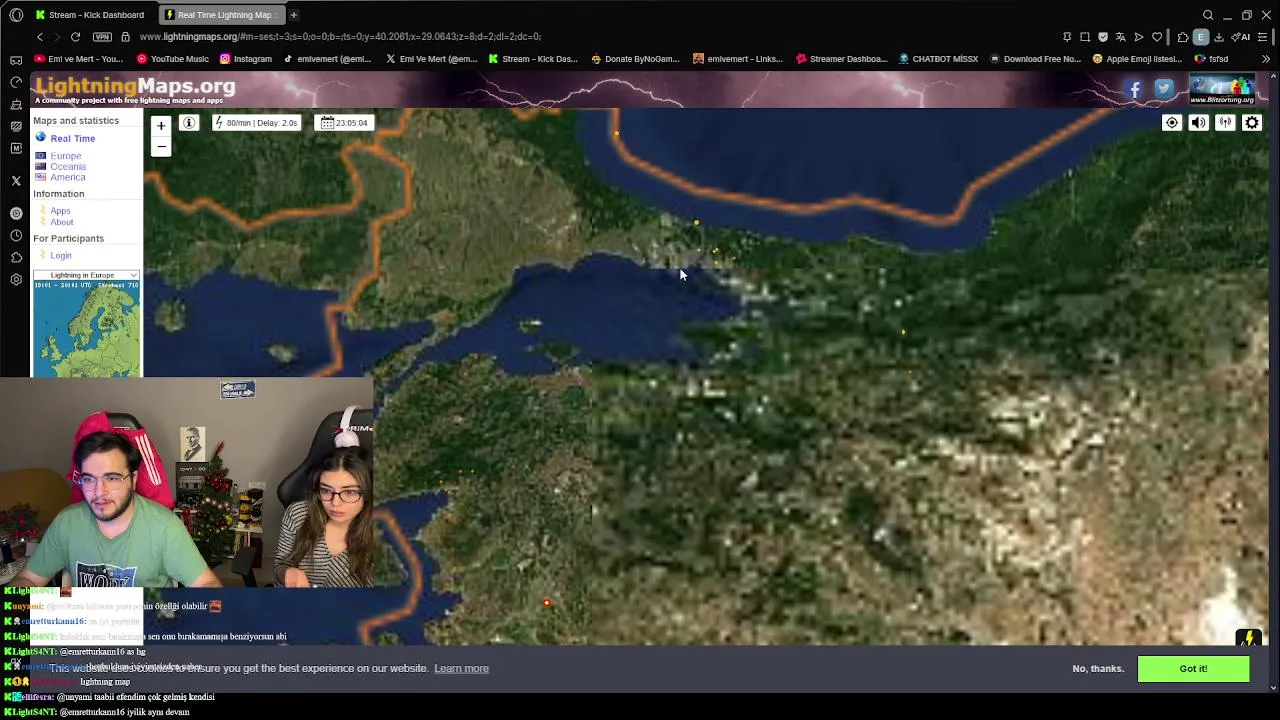Screen dimensions: 1280x720
Task: Zoom out the lightning map
Action: tap(161, 146)
